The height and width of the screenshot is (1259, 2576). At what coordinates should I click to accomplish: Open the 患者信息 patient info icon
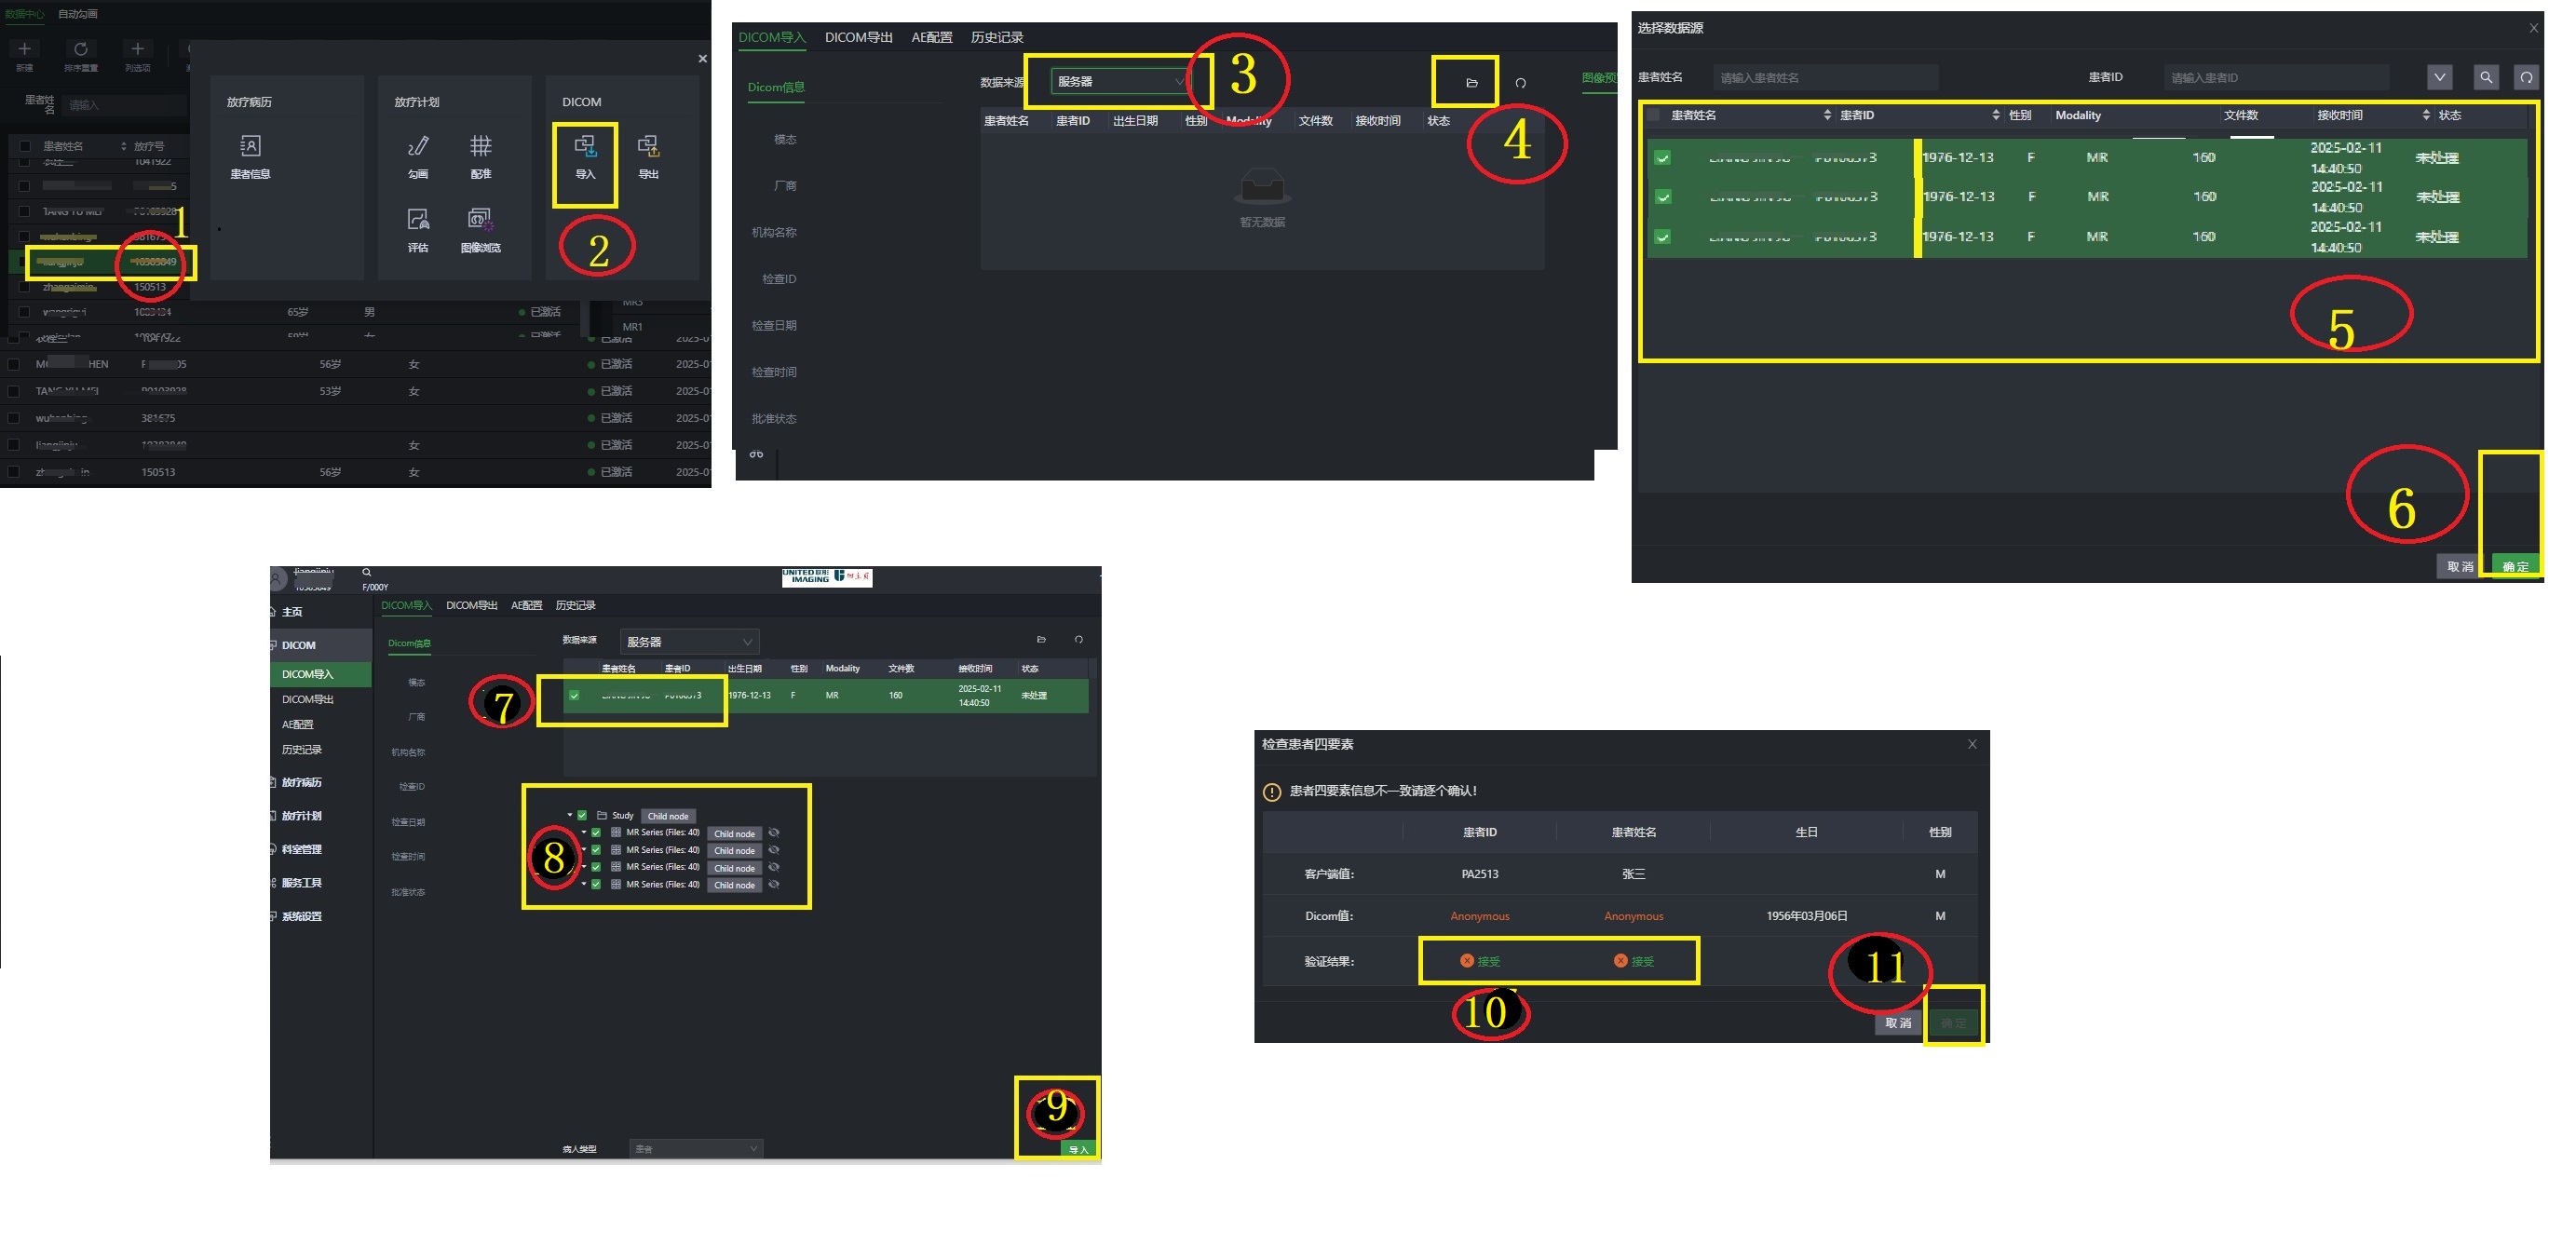[x=250, y=147]
